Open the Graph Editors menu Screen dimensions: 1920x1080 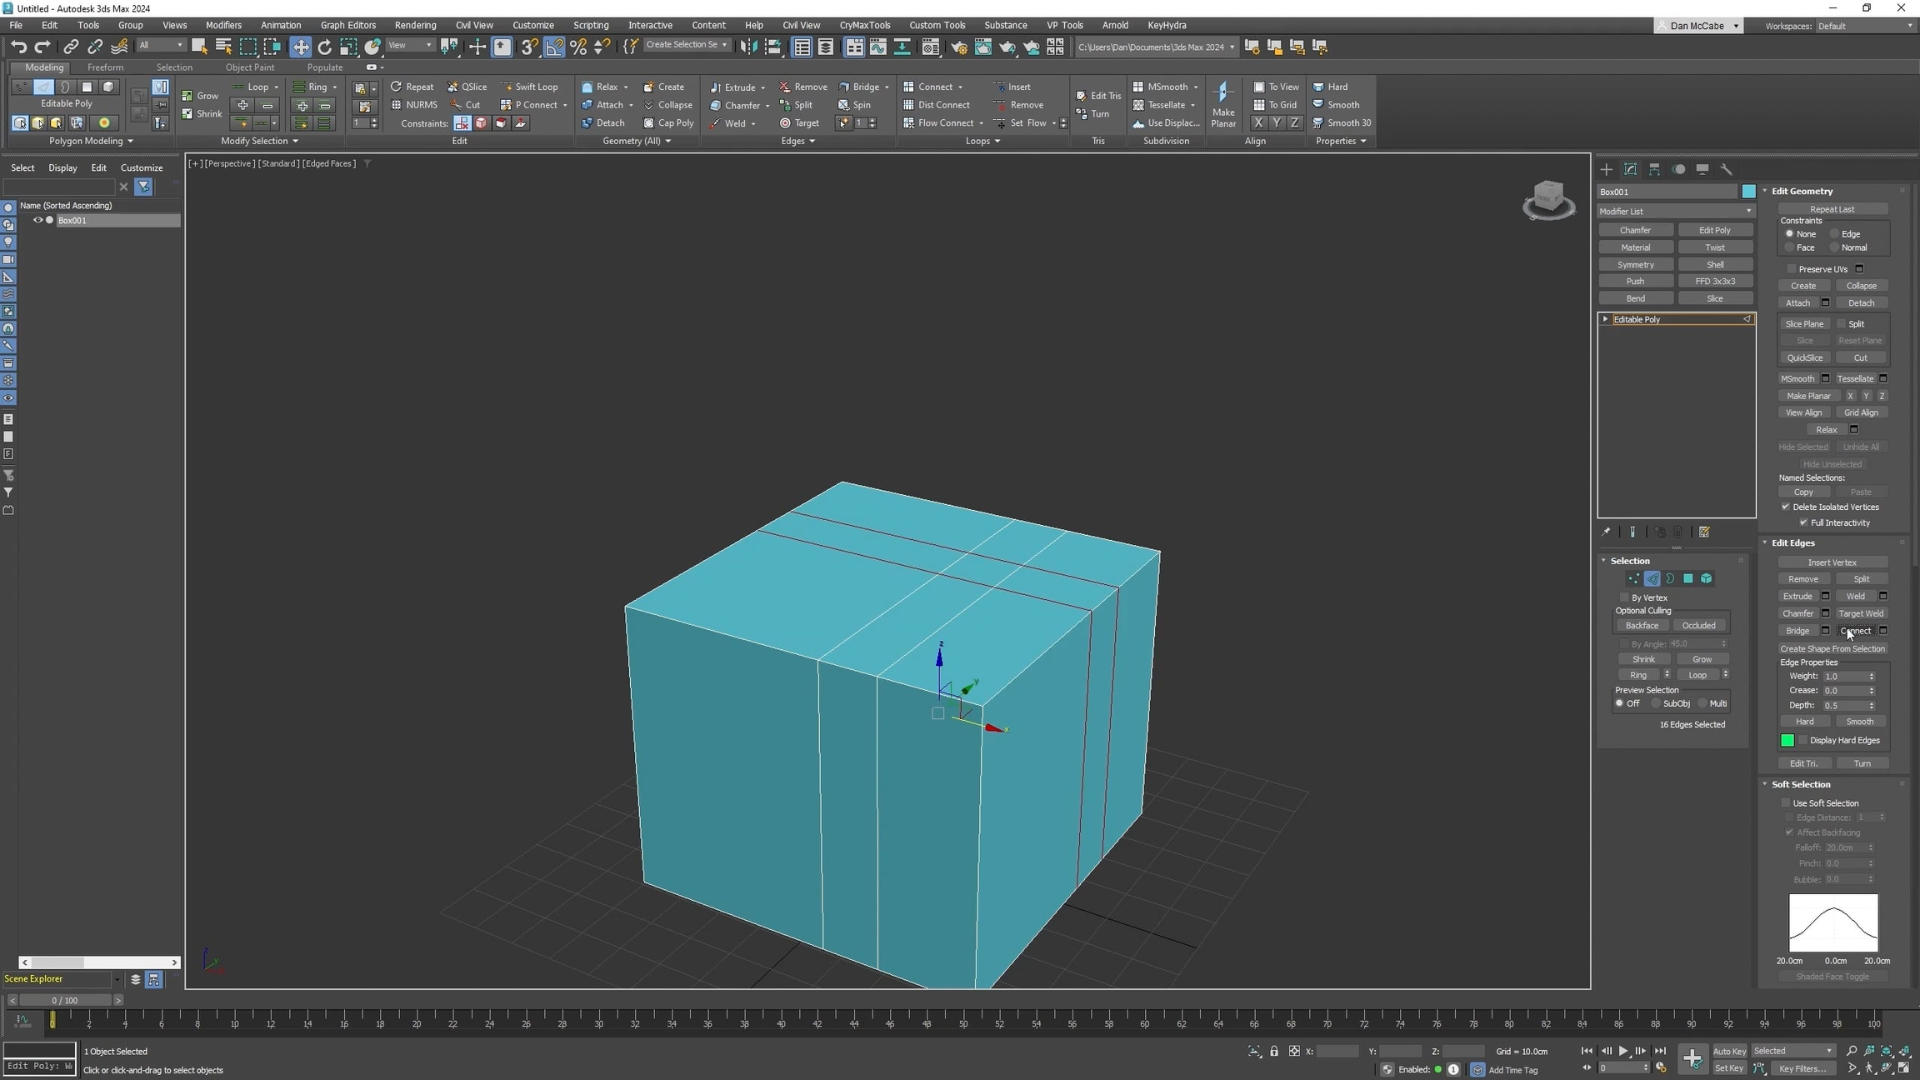[x=347, y=25]
